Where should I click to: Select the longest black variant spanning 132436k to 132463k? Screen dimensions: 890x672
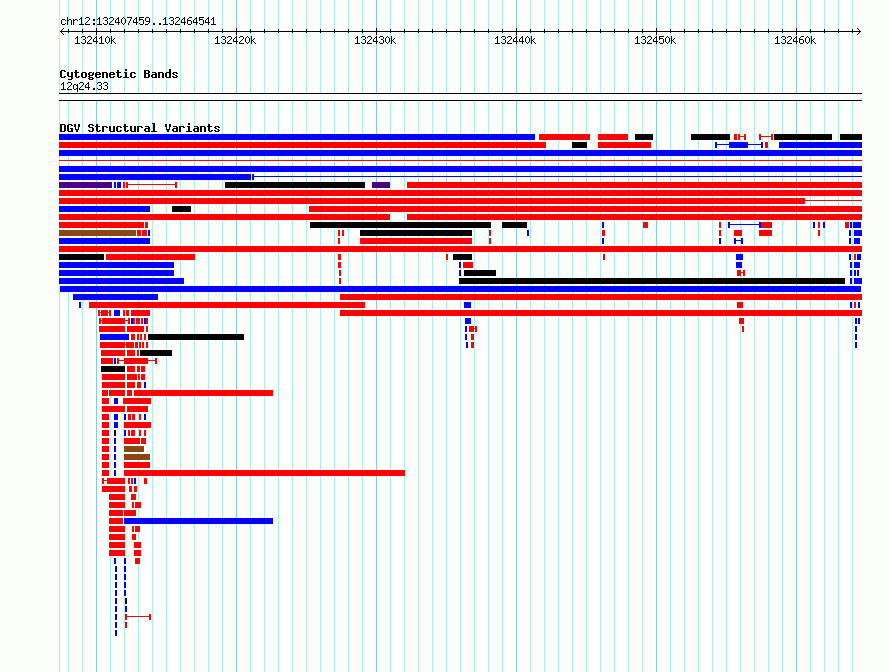[x=652, y=281]
